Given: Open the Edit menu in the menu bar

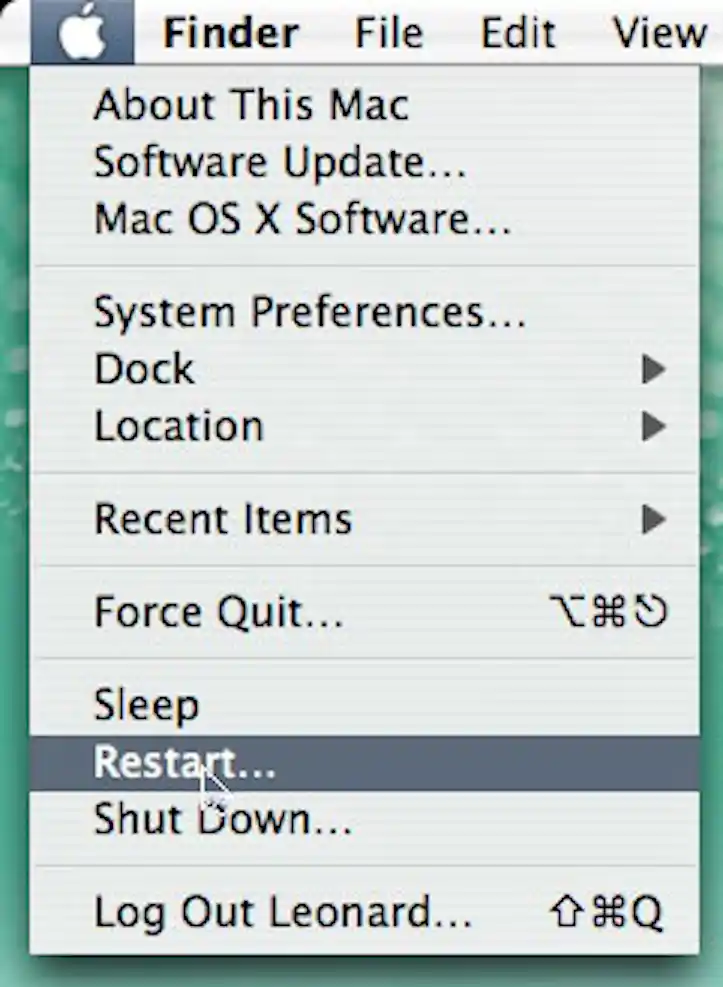Looking at the screenshot, I should pos(518,33).
